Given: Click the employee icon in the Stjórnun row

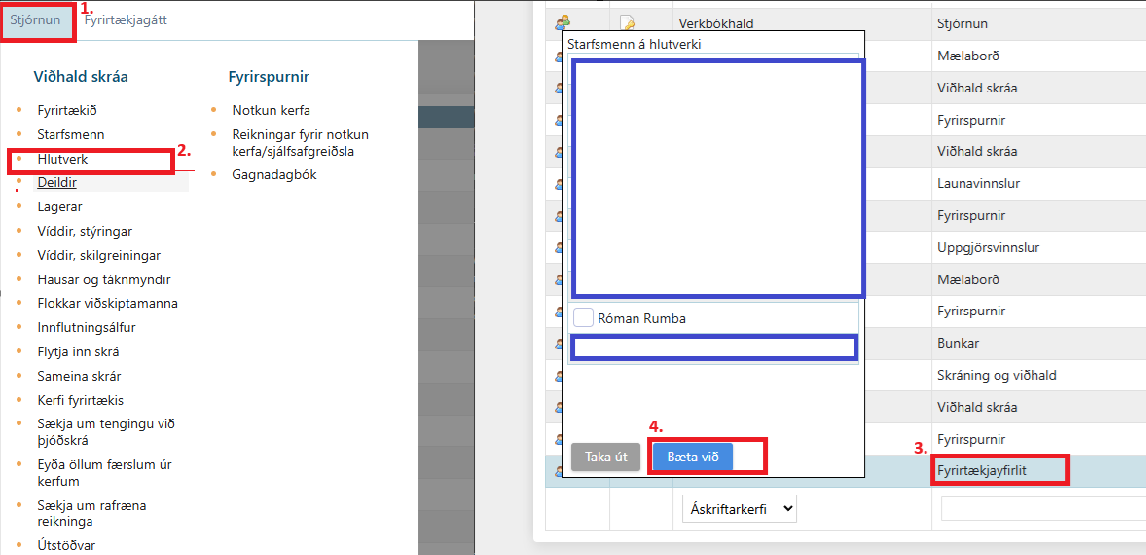Looking at the screenshot, I should 562,22.
